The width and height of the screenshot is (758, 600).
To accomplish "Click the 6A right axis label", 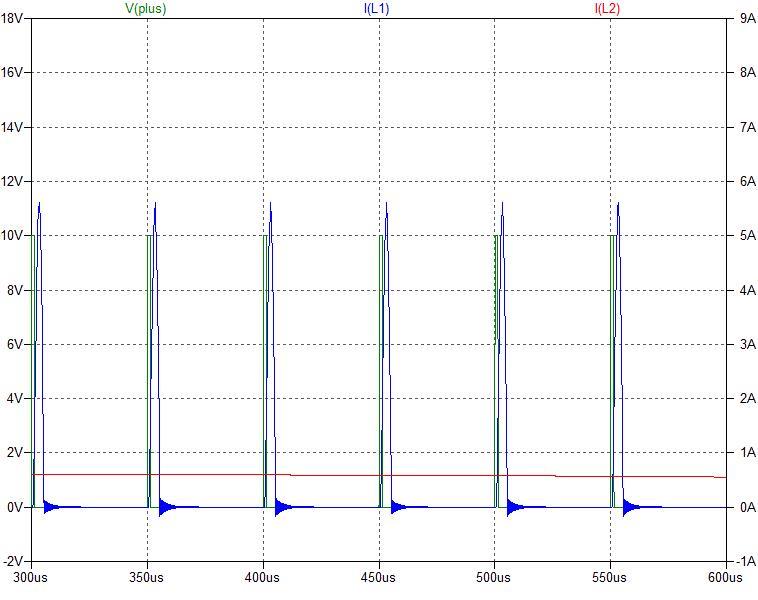I will [x=747, y=181].
